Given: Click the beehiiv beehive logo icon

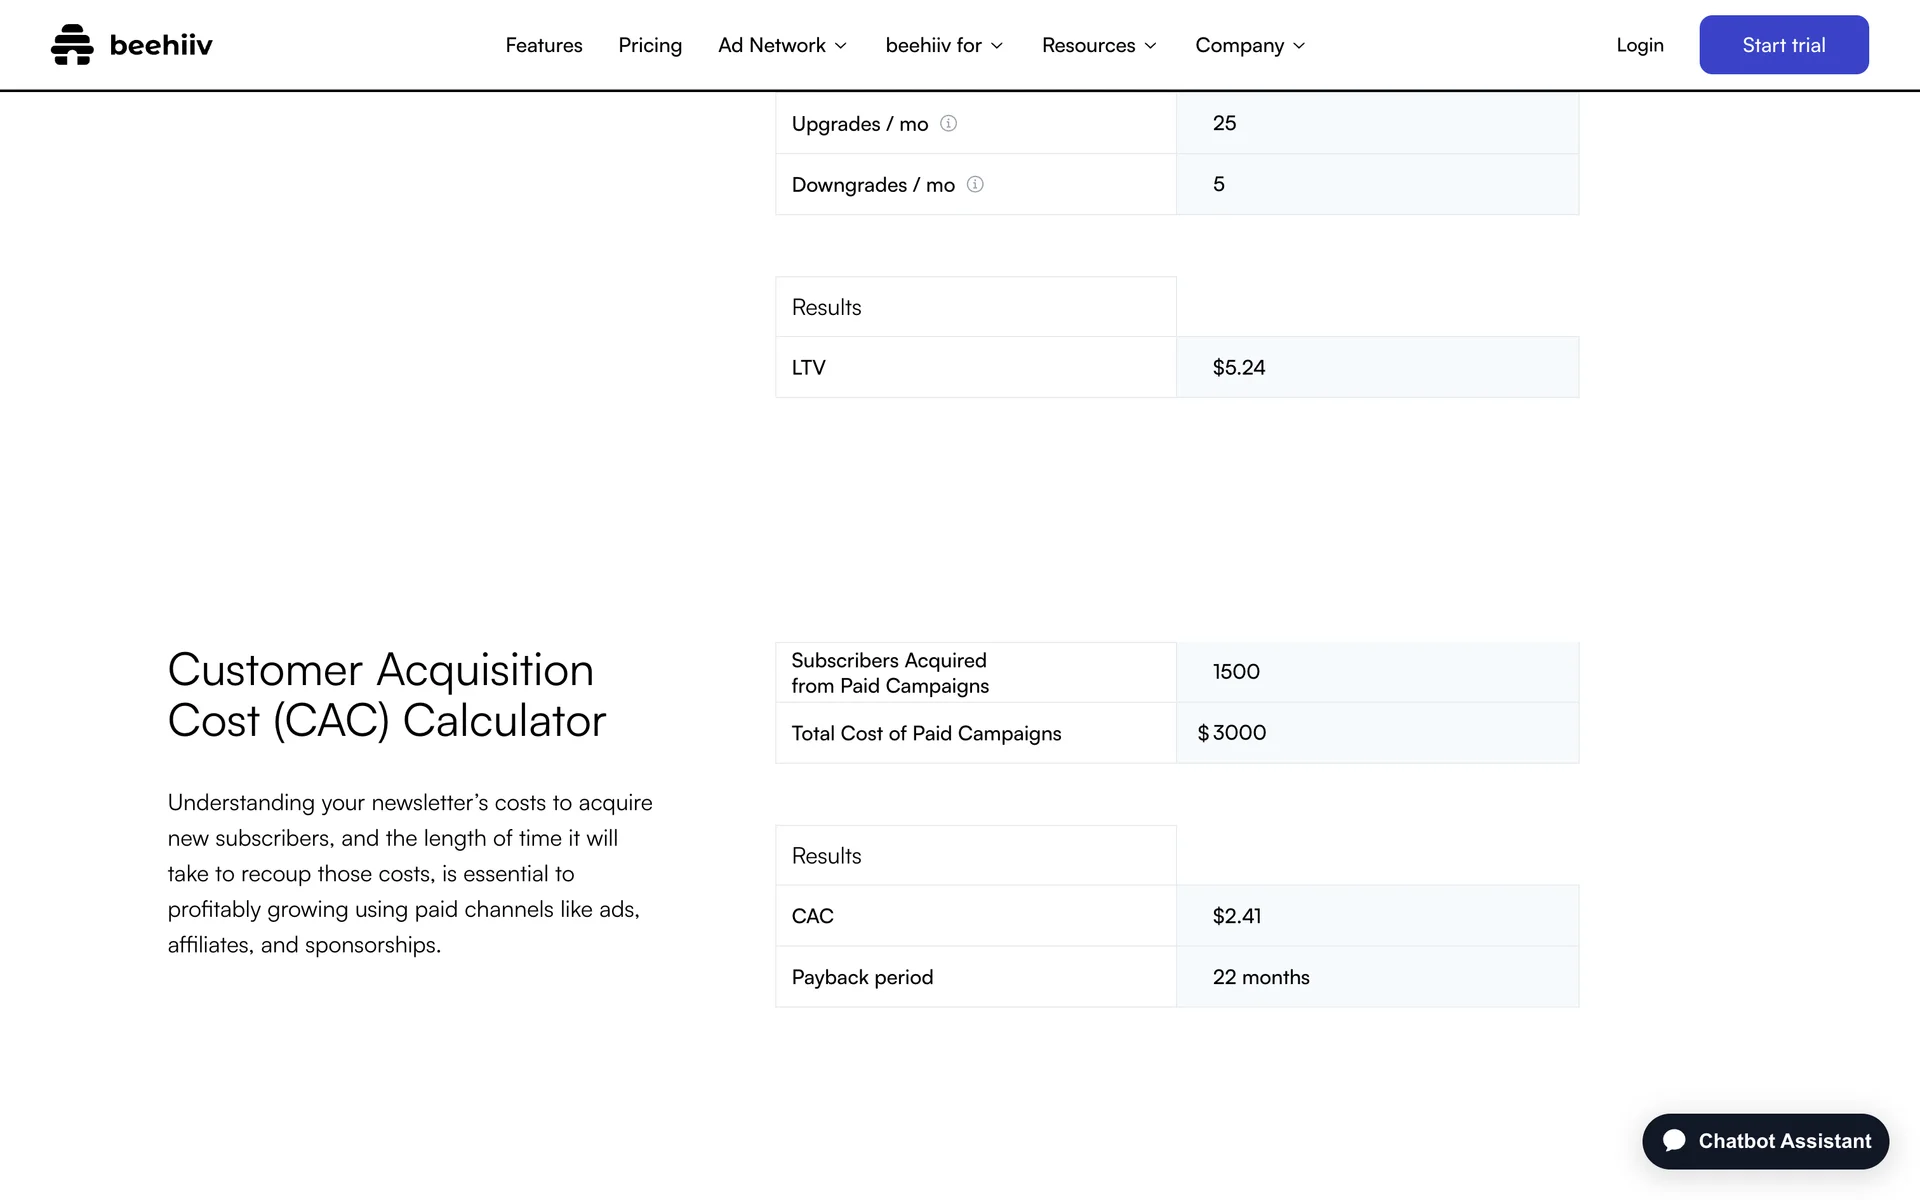Looking at the screenshot, I should pos(72,45).
